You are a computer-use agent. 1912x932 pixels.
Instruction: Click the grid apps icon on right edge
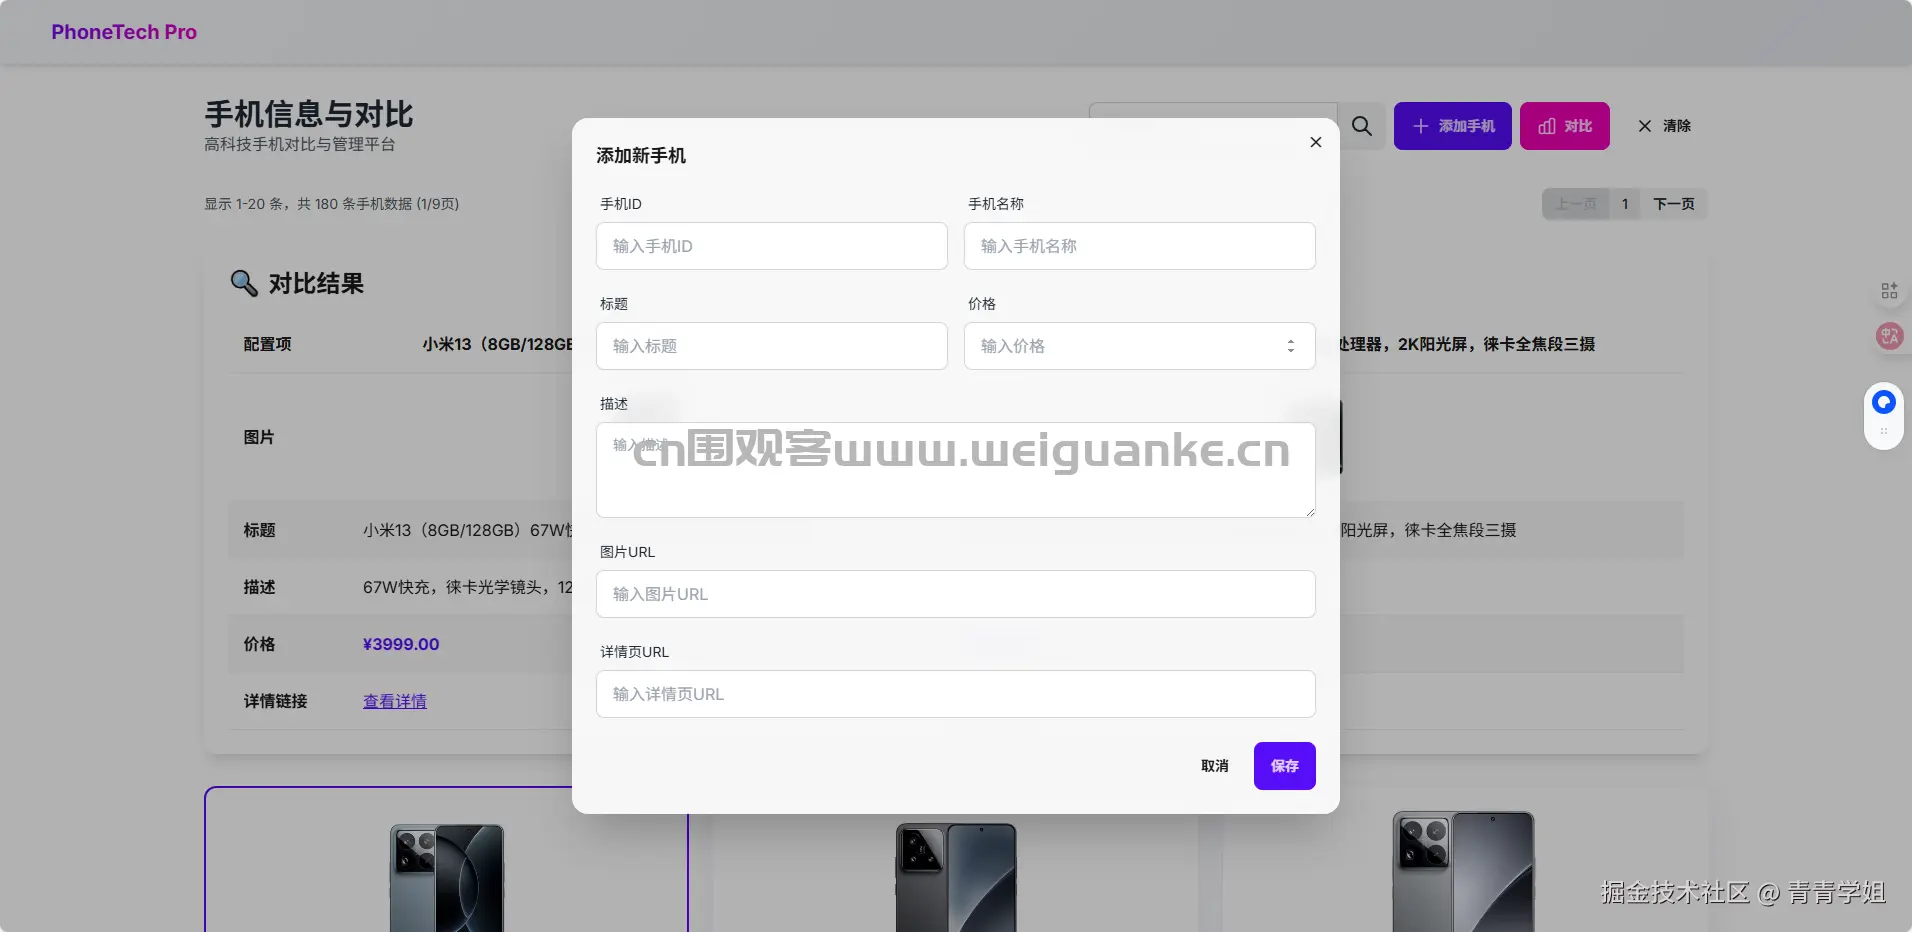[1889, 291]
